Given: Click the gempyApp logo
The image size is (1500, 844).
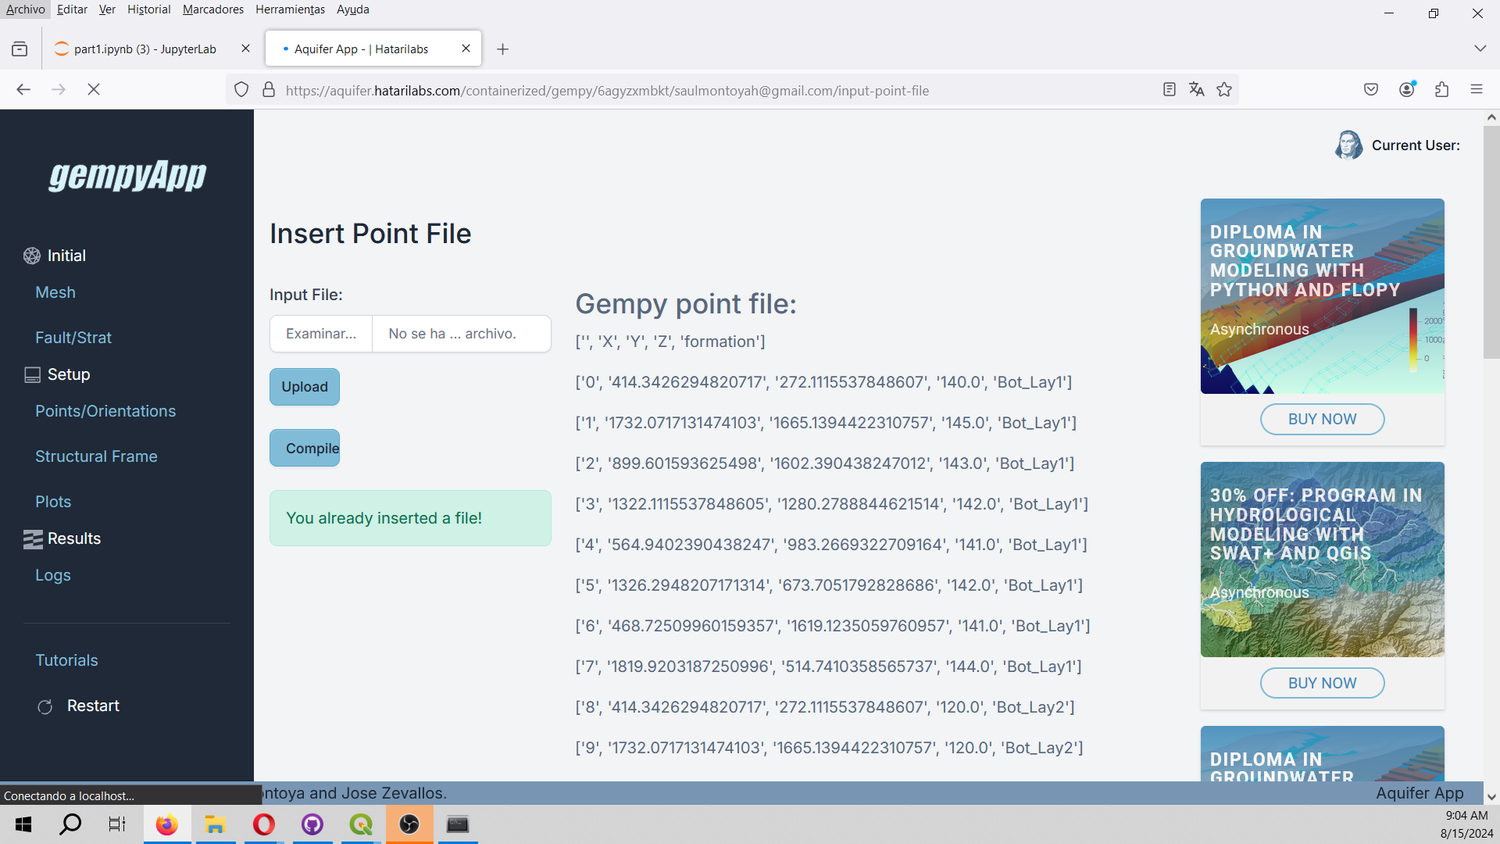Looking at the screenshot, I should (x=127, y=176).
